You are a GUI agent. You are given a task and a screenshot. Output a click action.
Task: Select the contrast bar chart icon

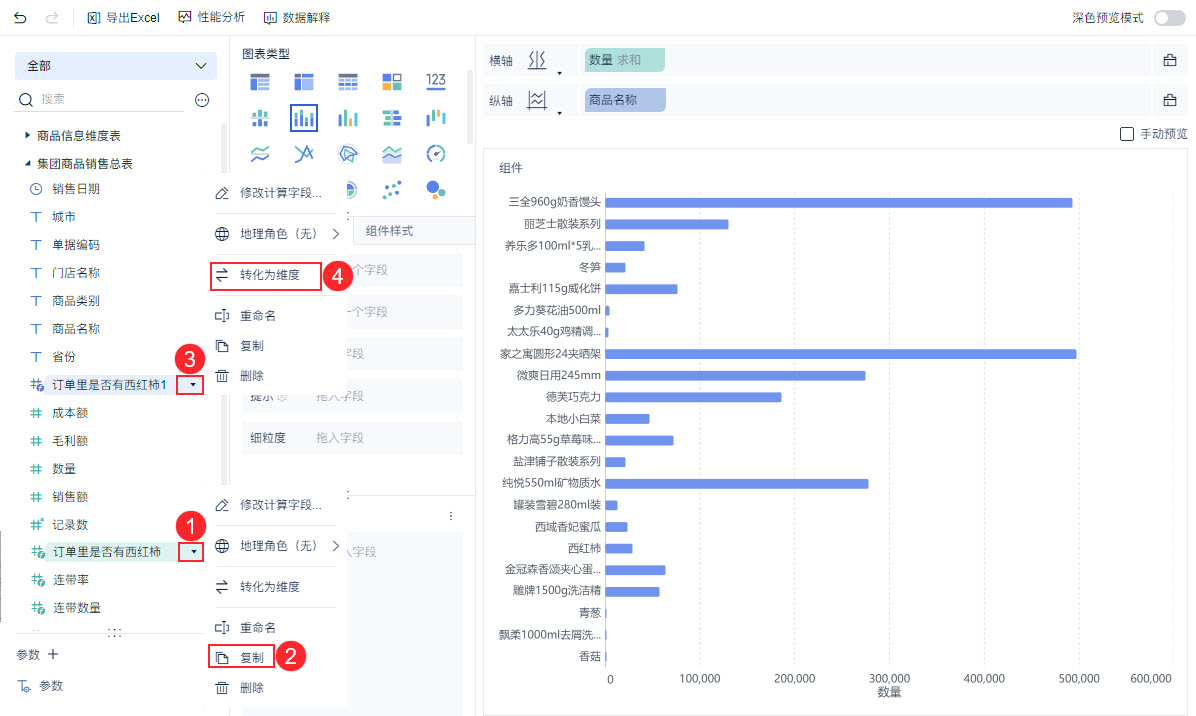click(392, 118)
